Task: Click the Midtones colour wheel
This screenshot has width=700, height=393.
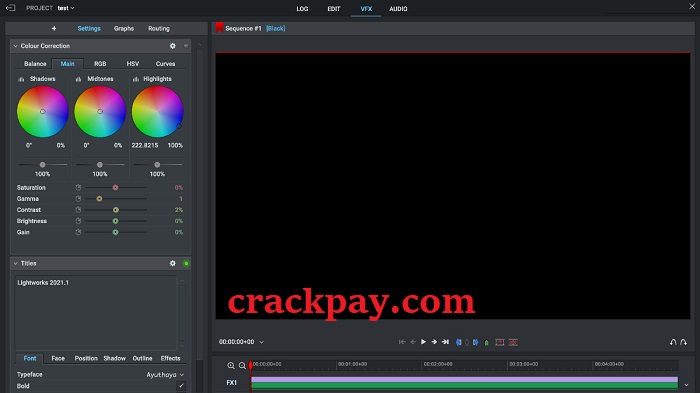Action: click(x=100, y=112)
